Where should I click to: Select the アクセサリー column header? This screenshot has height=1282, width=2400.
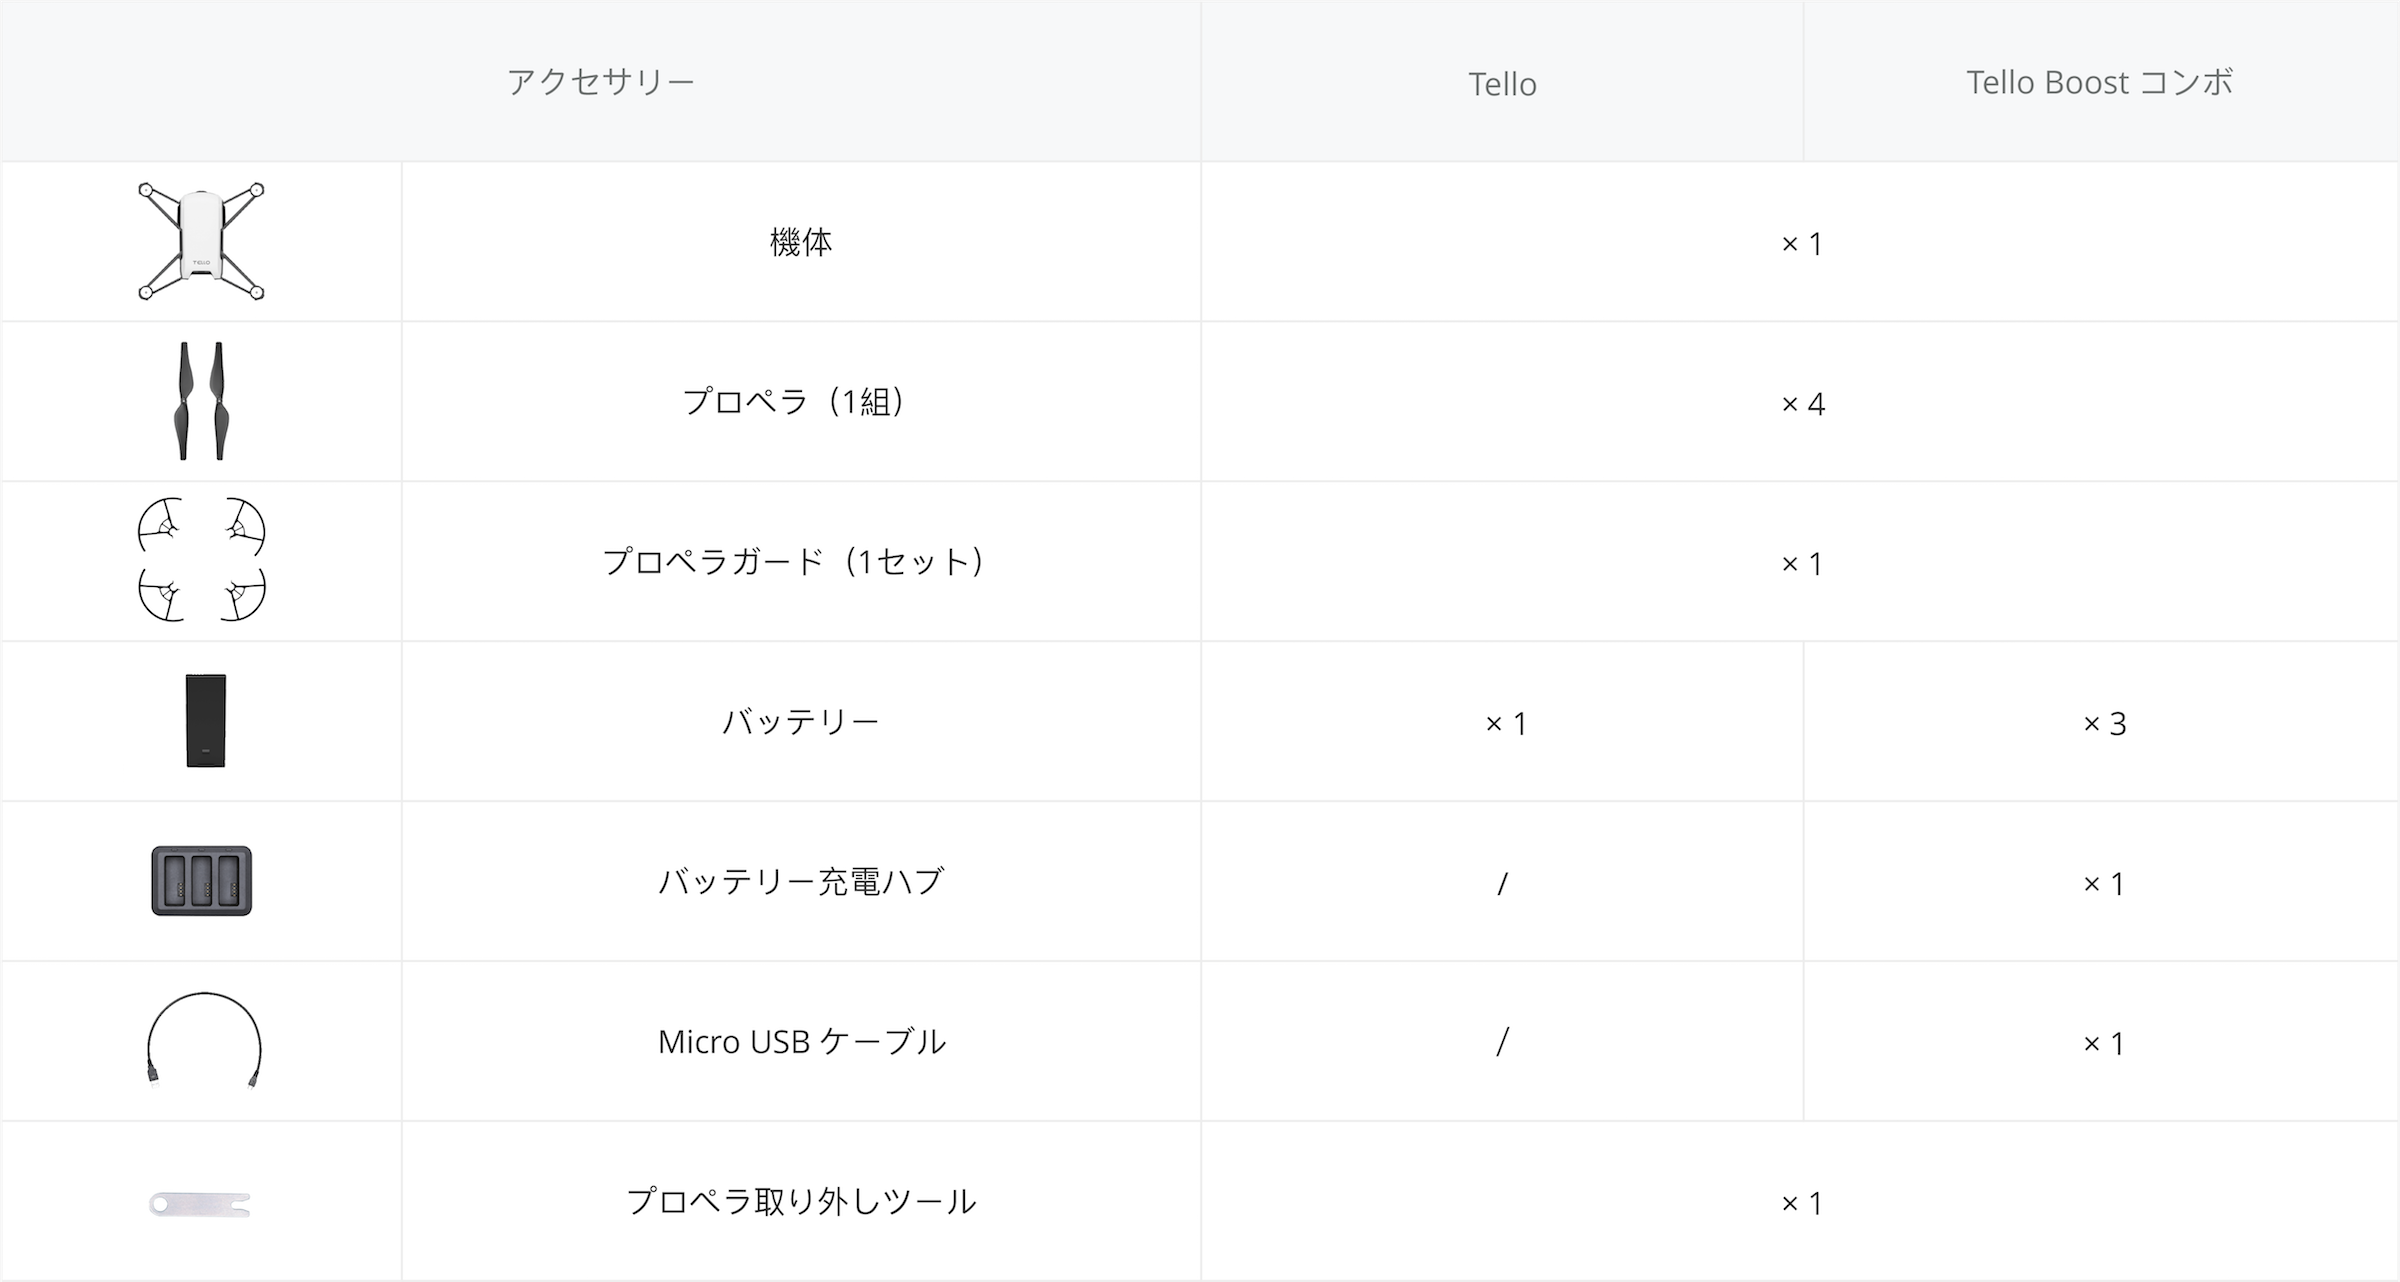(601, 81)
